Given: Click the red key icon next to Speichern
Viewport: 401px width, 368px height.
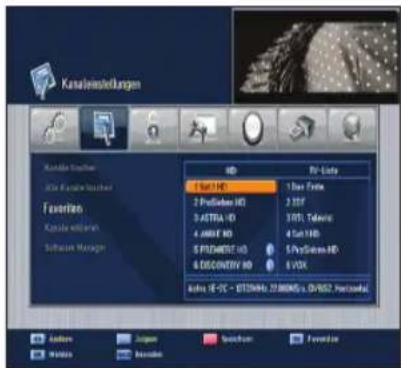Looking at the screenshot, I should tap(210, 339).
